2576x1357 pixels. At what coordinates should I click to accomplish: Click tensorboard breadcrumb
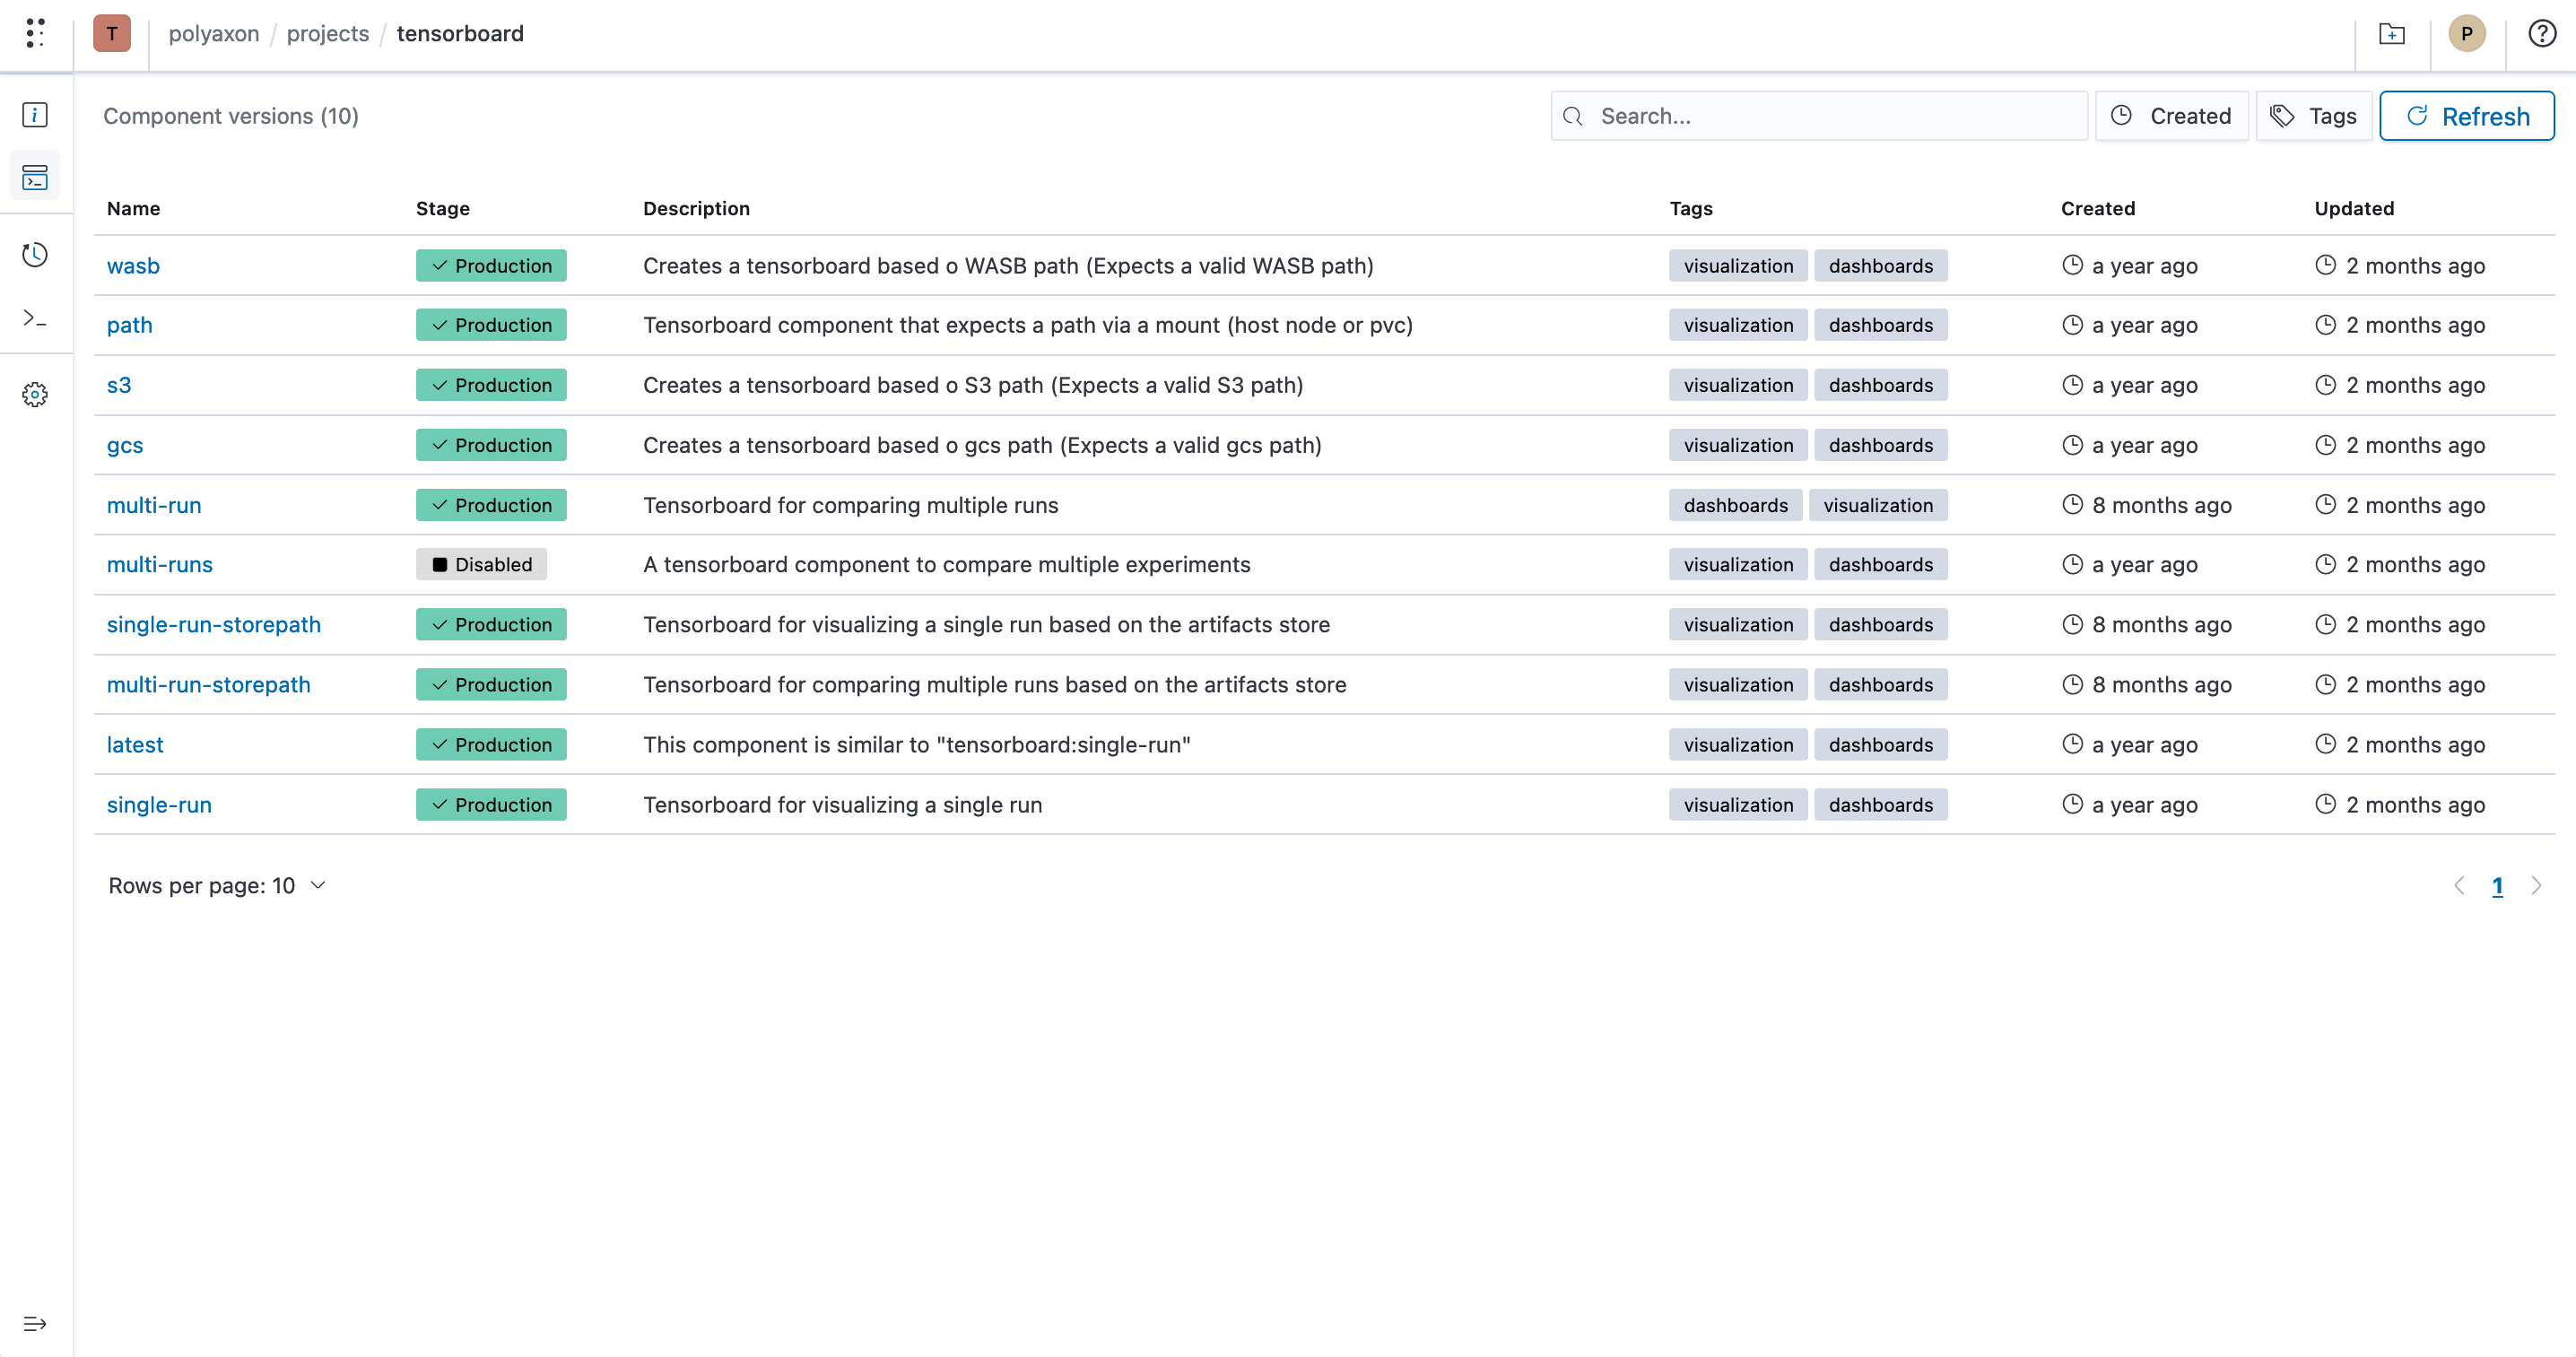460,33
